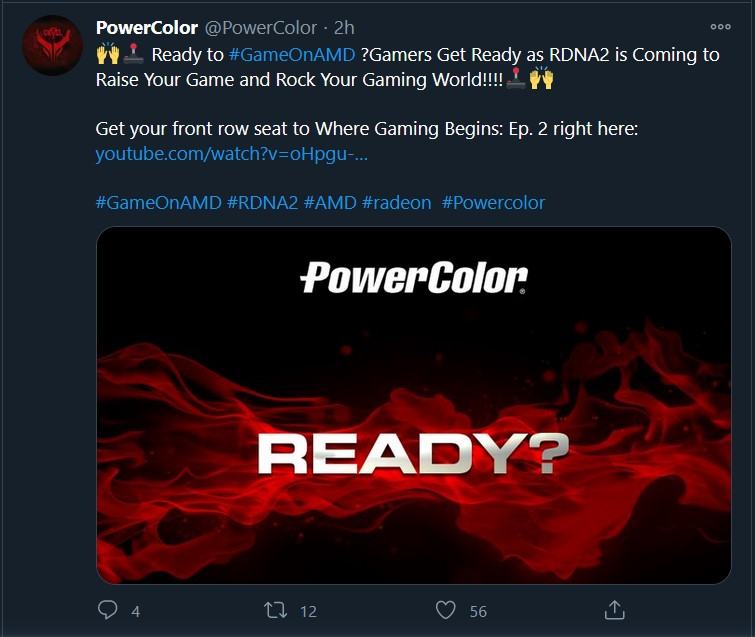This screenshot has height=637, width=755.
Task: Open the youtube.com/watch video link
Action: click(x=232, y=154)
